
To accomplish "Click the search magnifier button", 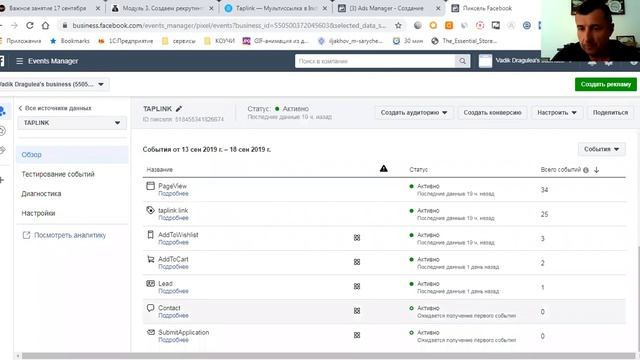I will [x=462, y=61].
